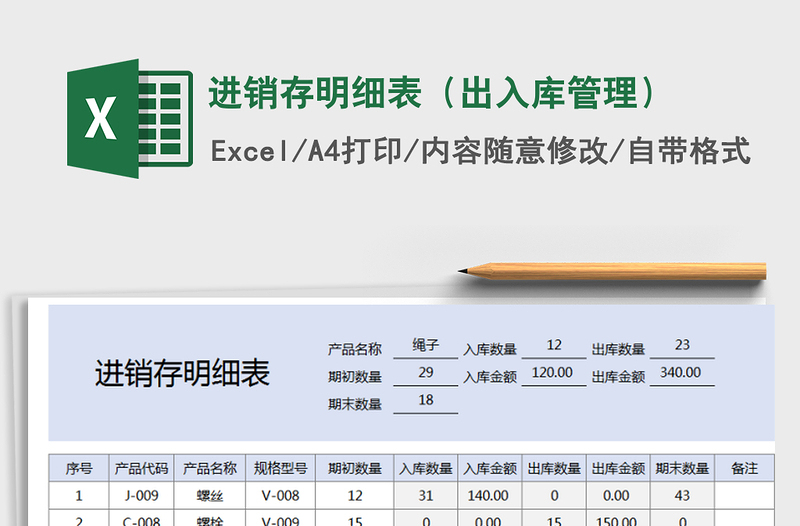Click the 入库金额 summary label
This screenshot has height=526, width=800.
(490, 377)
